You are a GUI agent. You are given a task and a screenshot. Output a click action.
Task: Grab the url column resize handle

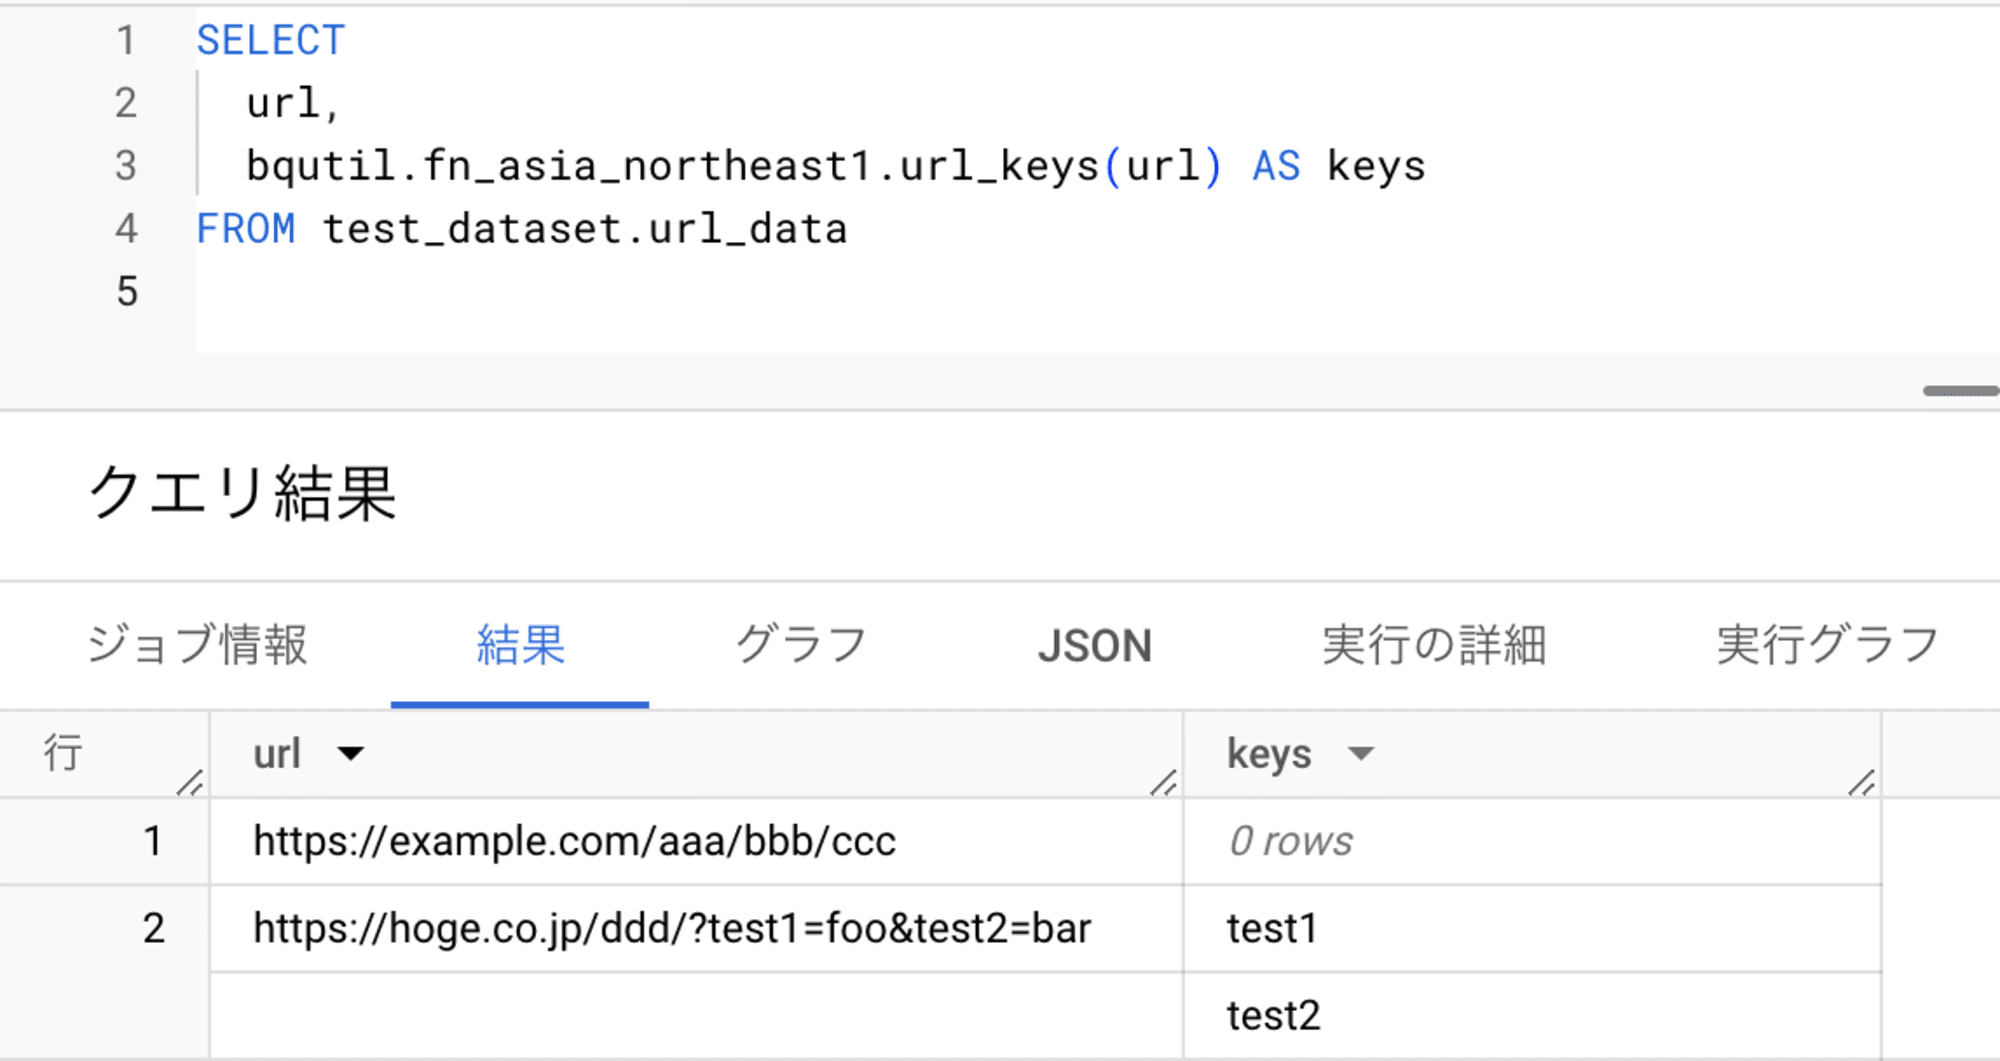tap(1163, 782)
